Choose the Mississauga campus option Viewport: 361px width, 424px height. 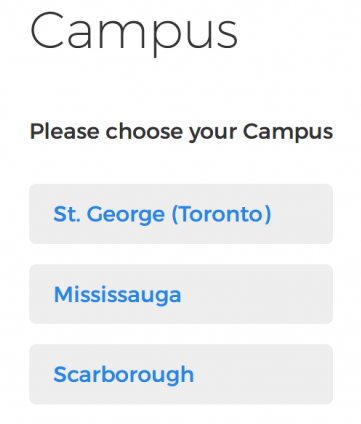[181, 294]
